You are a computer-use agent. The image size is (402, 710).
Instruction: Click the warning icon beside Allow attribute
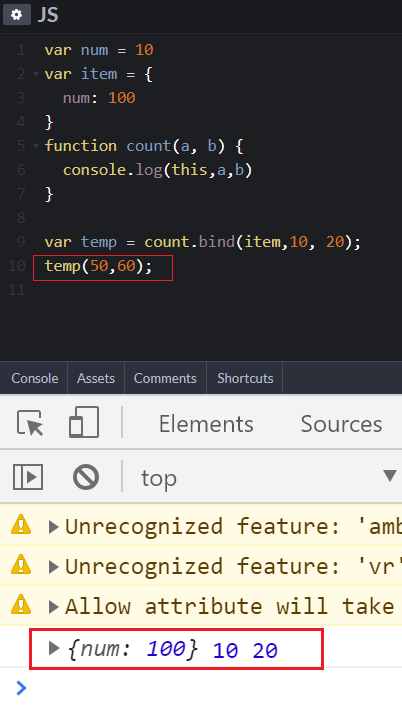click(x=21, y=604)
